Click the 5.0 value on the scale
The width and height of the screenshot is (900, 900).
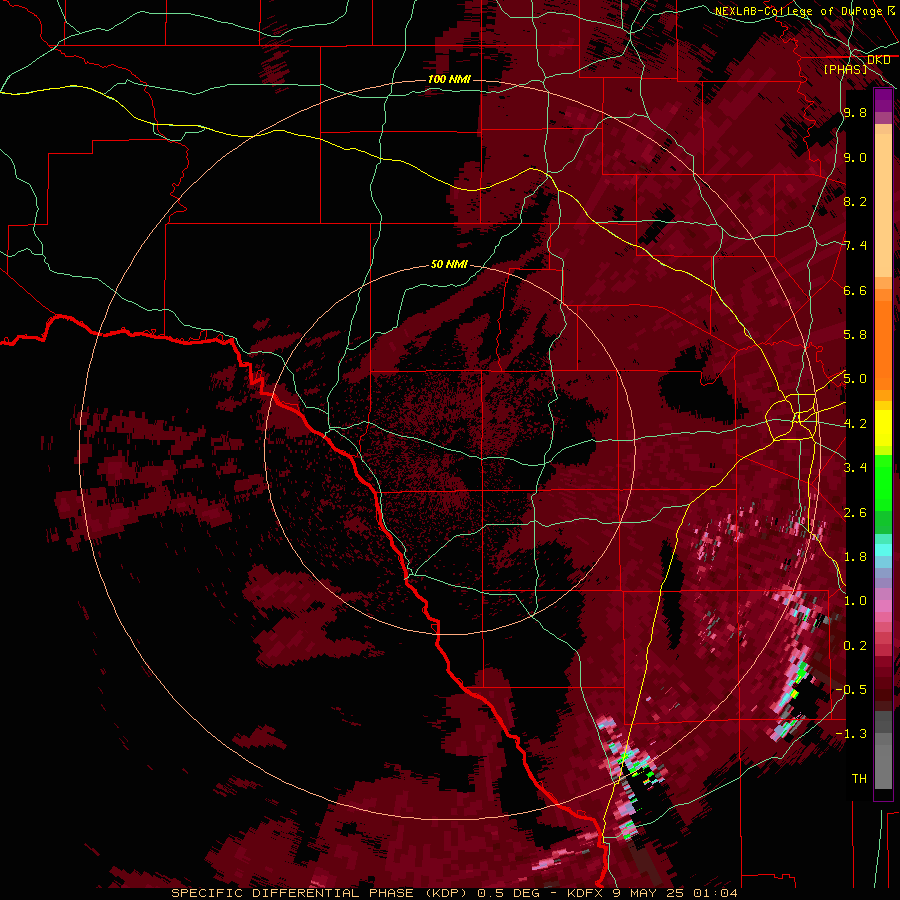[x=855, y=379]
